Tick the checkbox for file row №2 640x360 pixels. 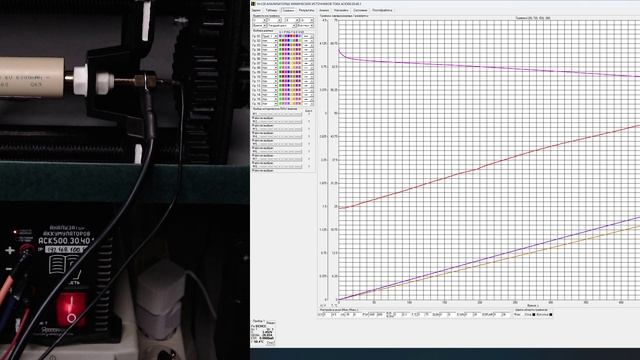coord(309,121)
